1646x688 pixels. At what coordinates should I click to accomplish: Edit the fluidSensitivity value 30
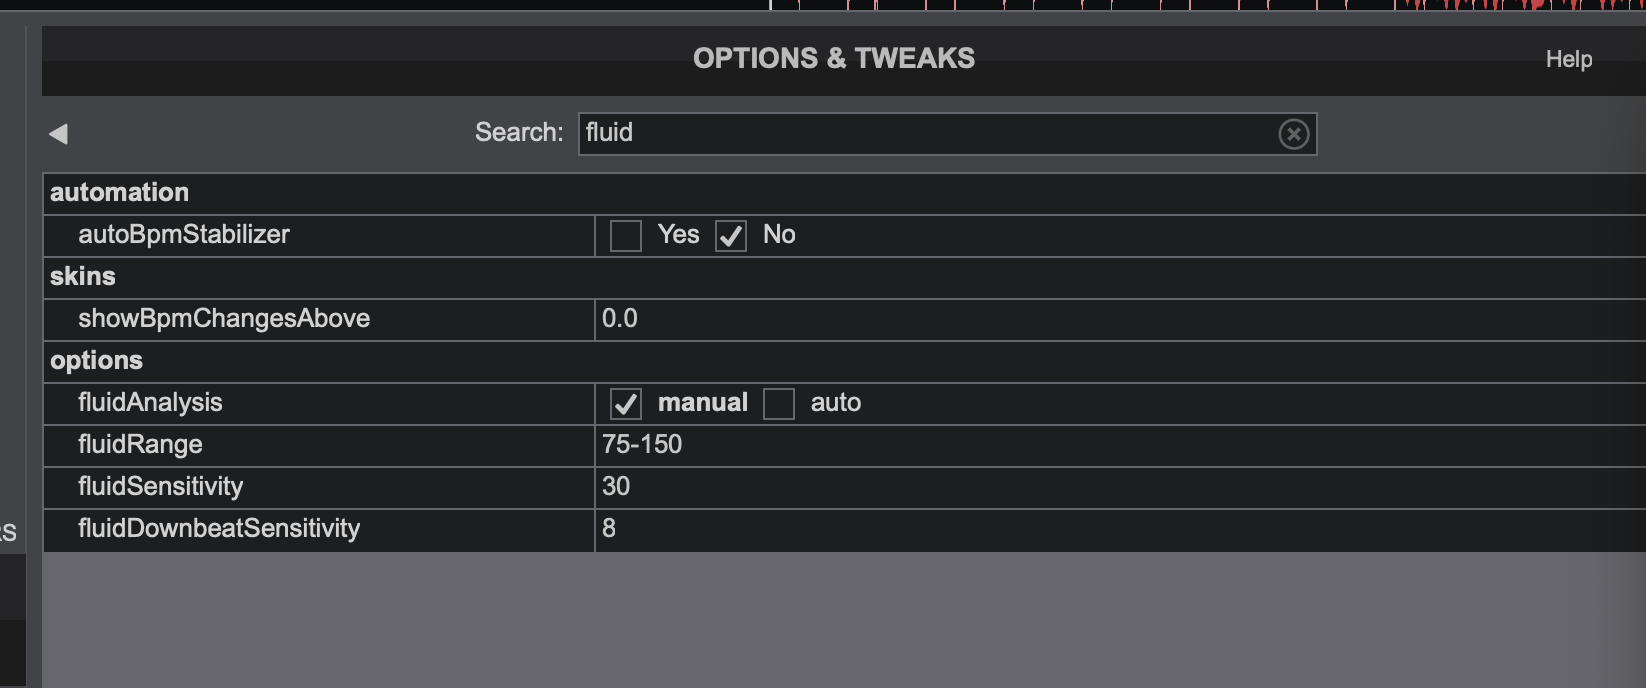1120,487
